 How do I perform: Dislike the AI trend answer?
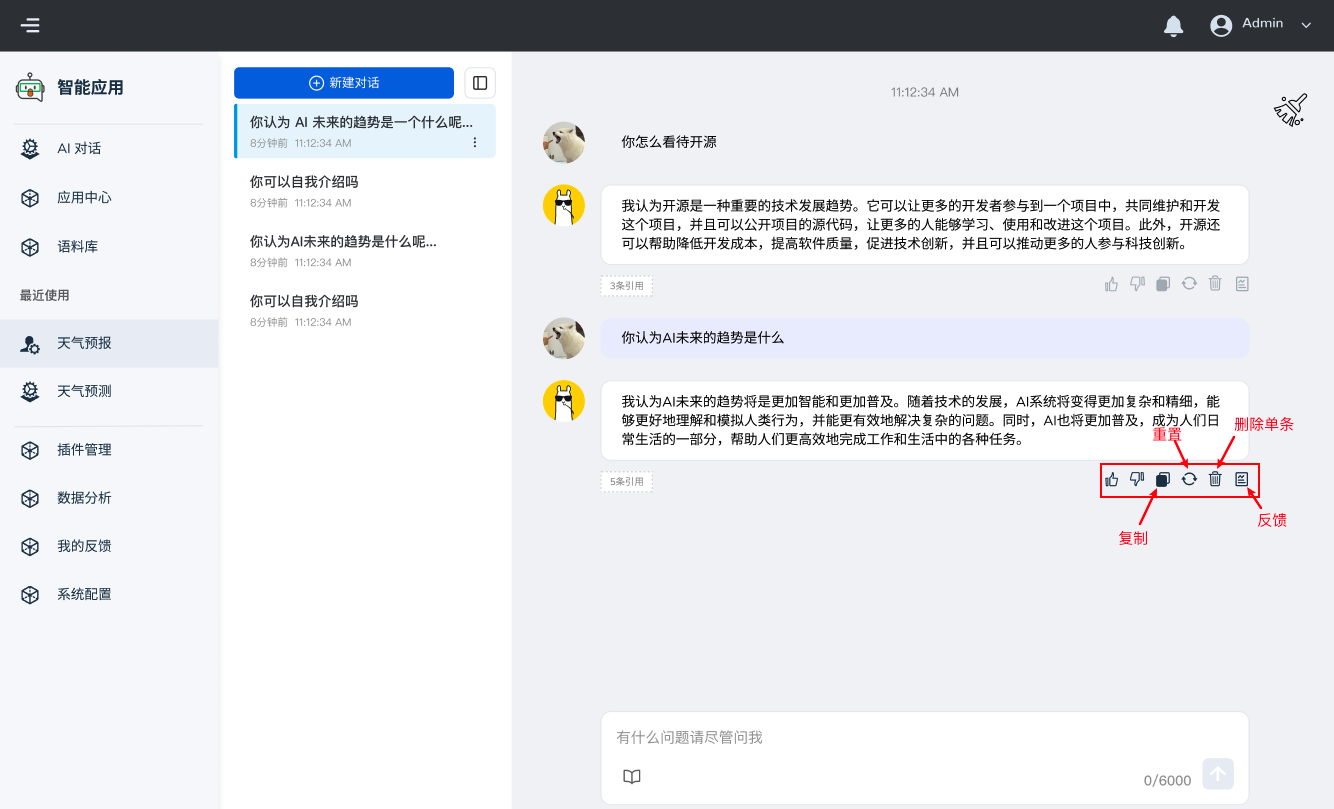click(1137, 480)
